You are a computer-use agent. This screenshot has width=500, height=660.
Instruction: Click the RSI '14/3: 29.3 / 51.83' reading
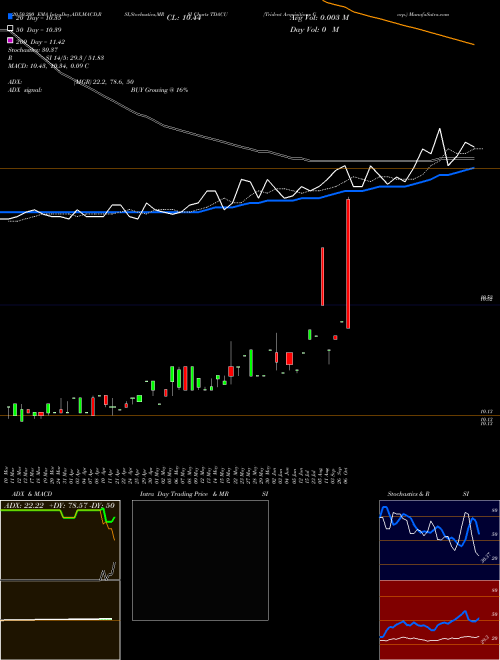pyautogui.click(x=75, y=58)
